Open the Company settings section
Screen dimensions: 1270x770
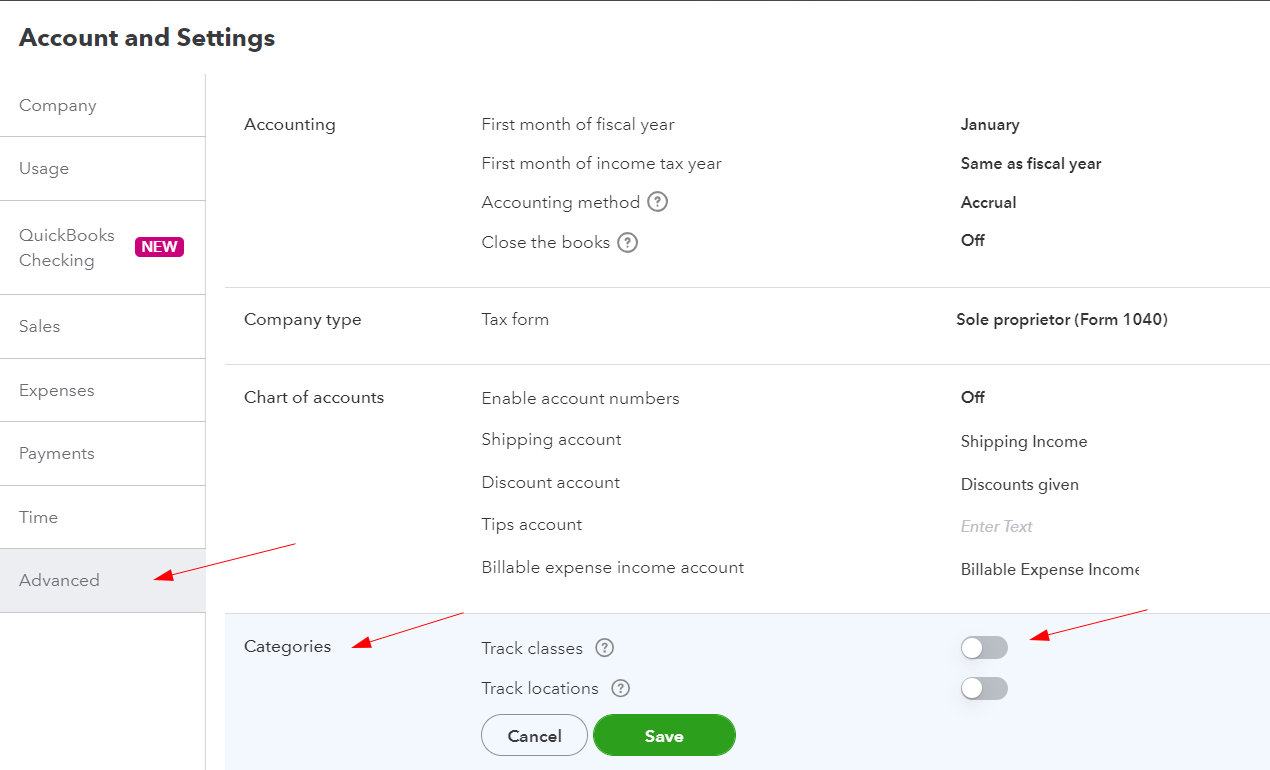pyautogui.click(x=57, y=105)
